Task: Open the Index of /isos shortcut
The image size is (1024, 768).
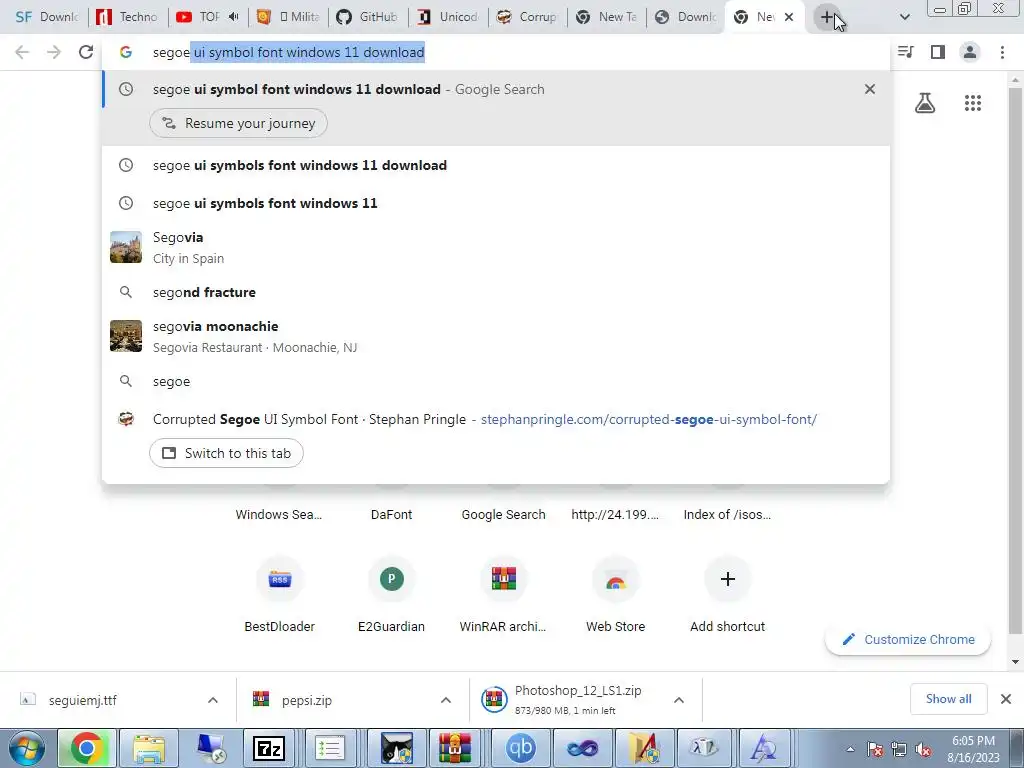Action: [728, 515]
